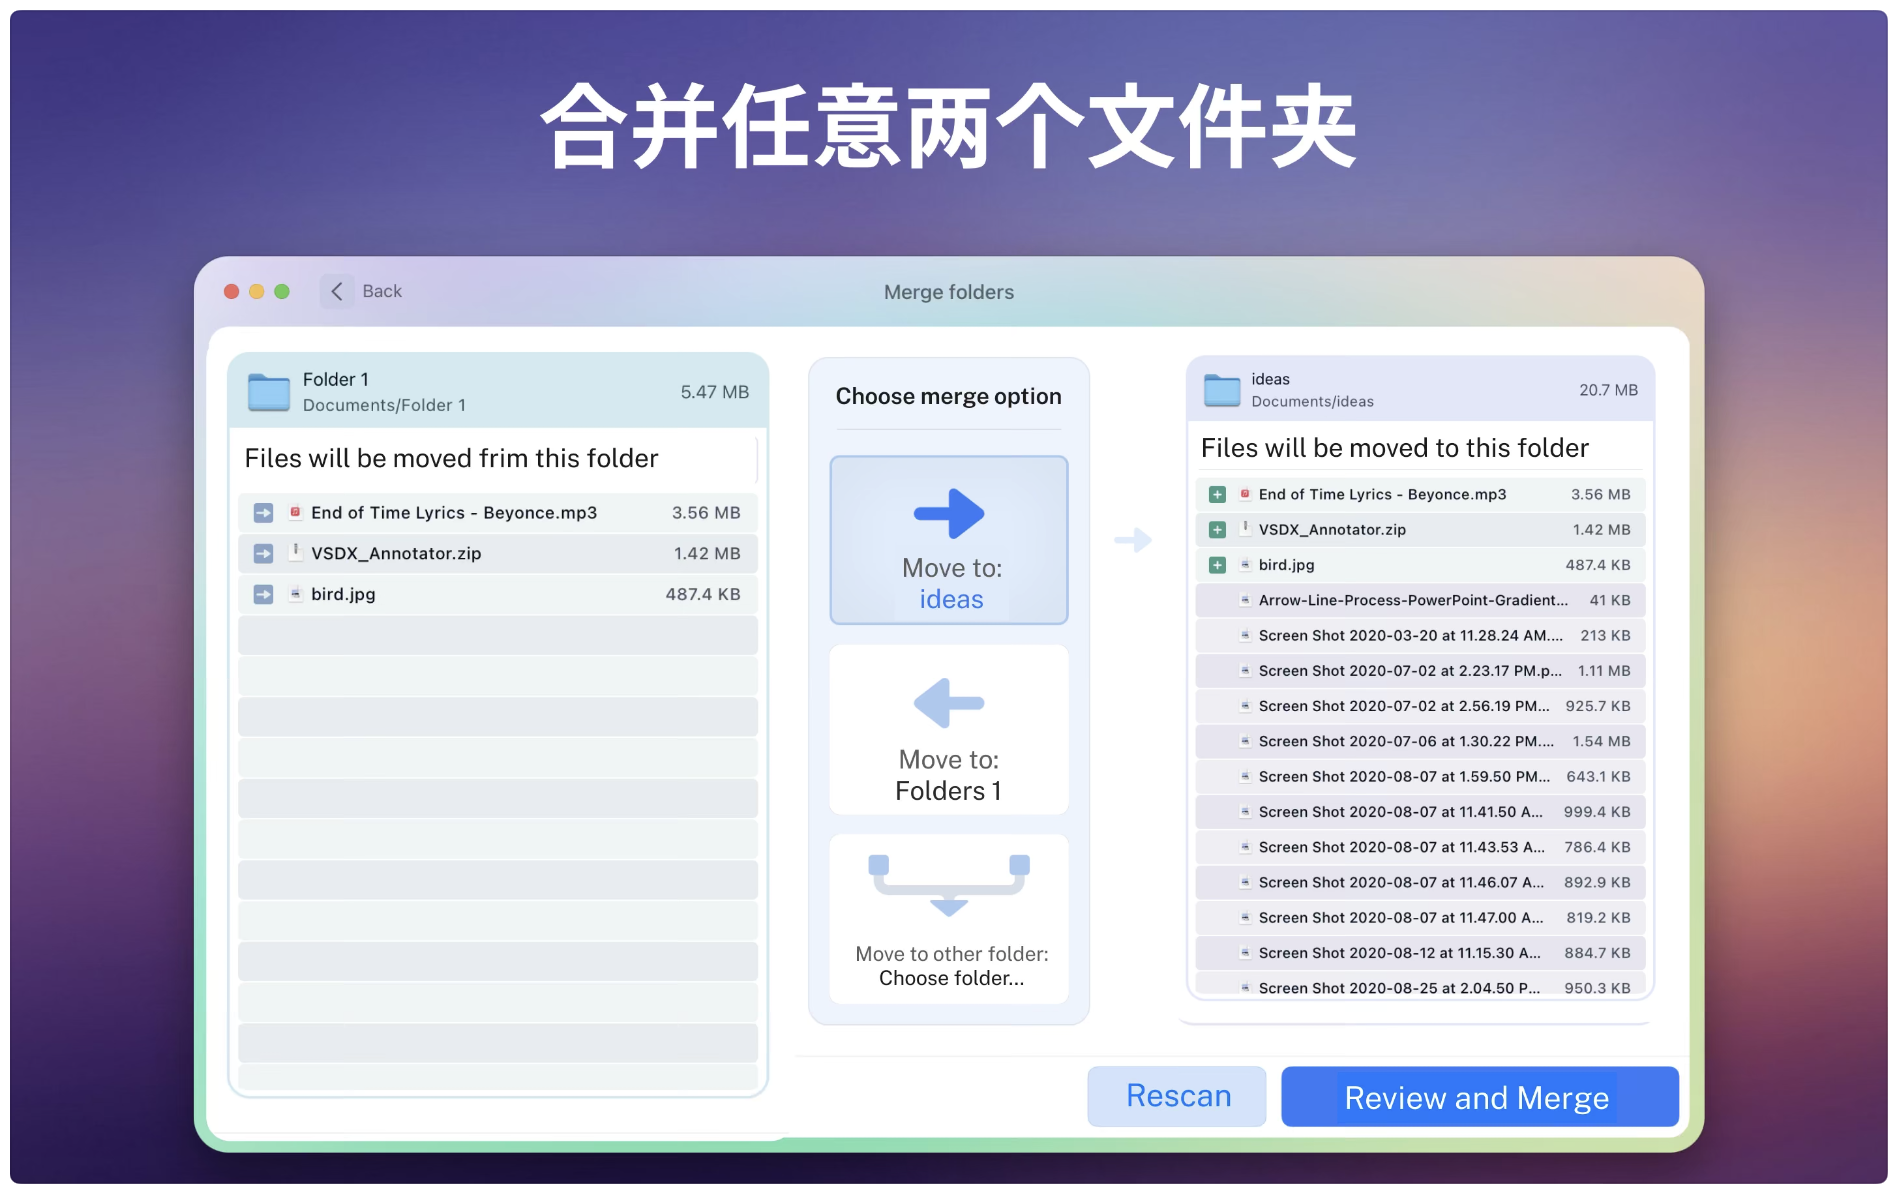Image resolution: width=1900 pixels, height=1194 pixels.
Task: Toggle the arrow badge next to bird.jpg
Action: point(262,593)
